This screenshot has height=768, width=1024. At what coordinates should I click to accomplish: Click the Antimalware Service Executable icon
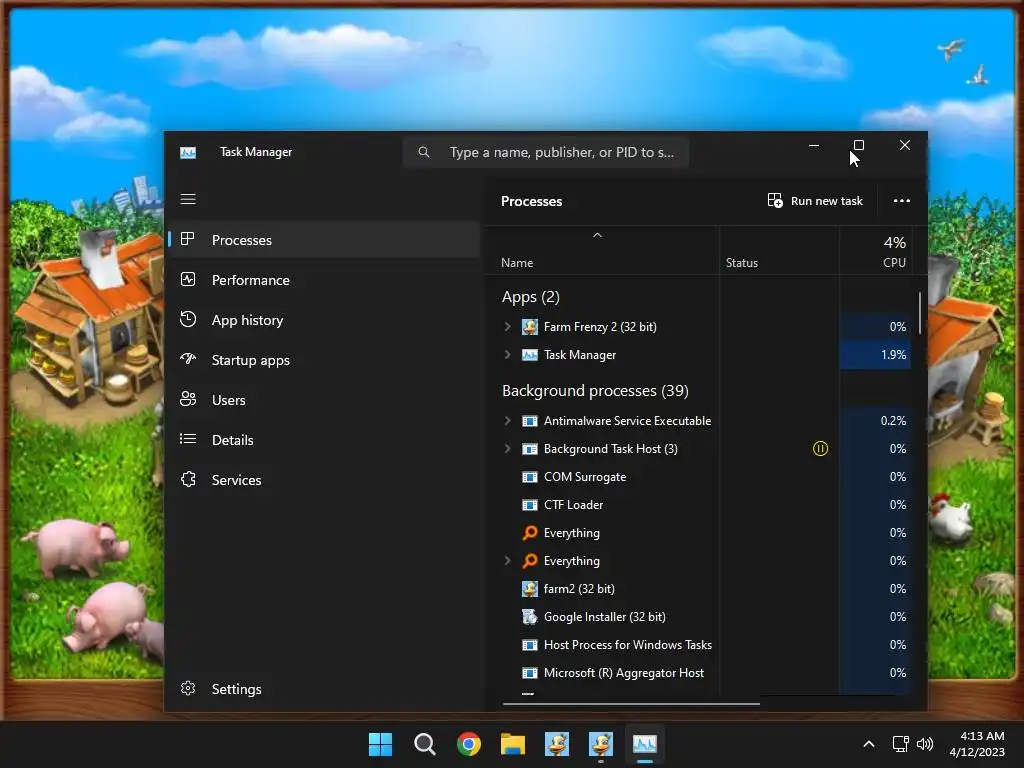pos(530,421)
